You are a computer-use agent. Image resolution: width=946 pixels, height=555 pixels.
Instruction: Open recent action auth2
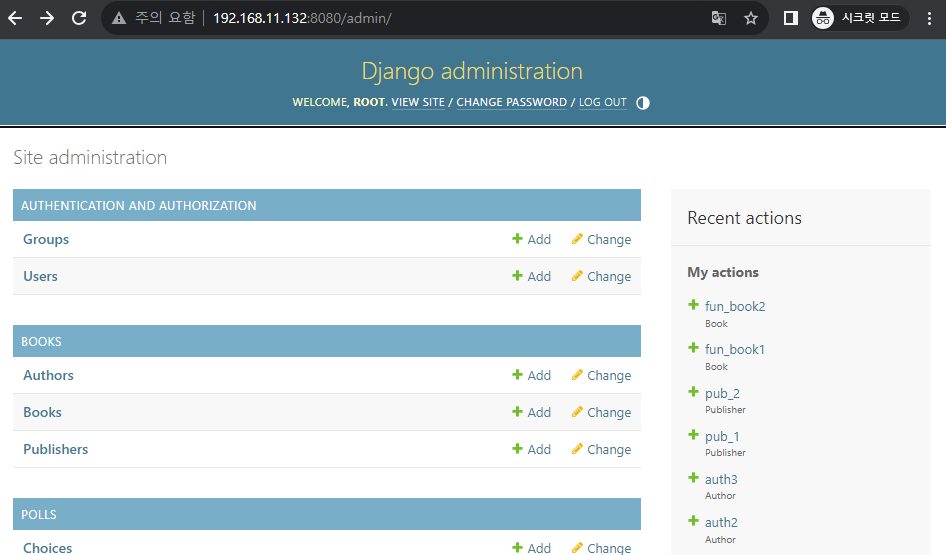point(721,522)
